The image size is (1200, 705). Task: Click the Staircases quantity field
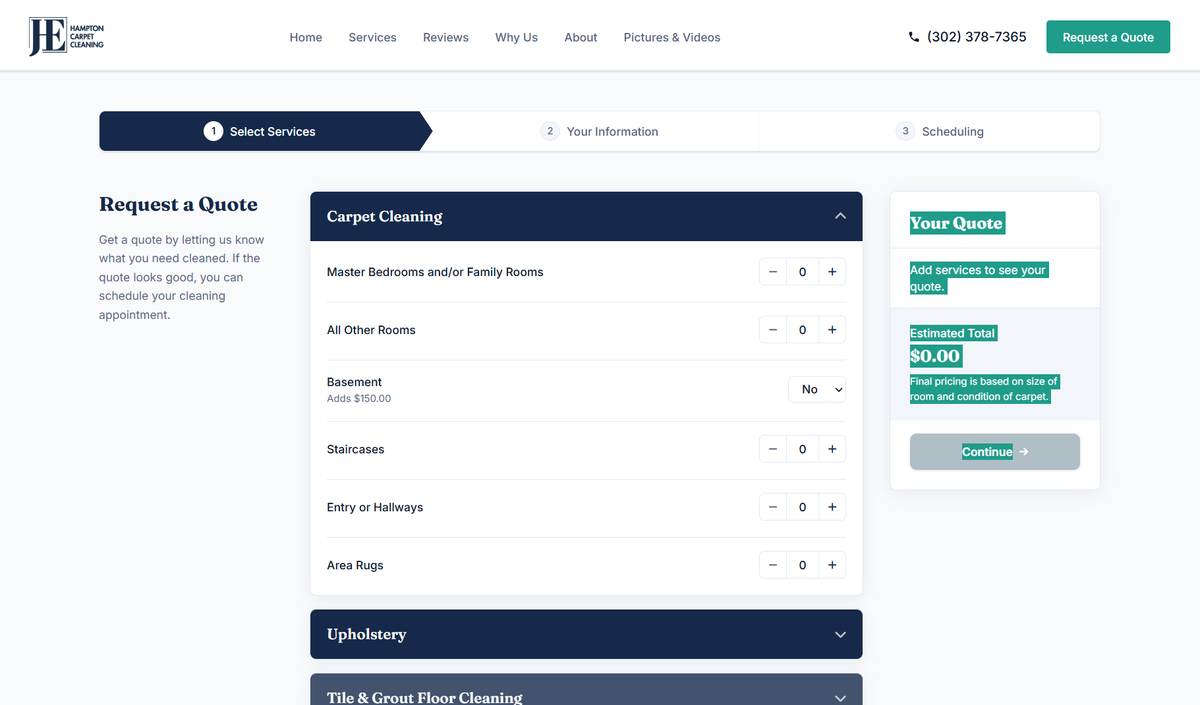(x=802, y=449)
